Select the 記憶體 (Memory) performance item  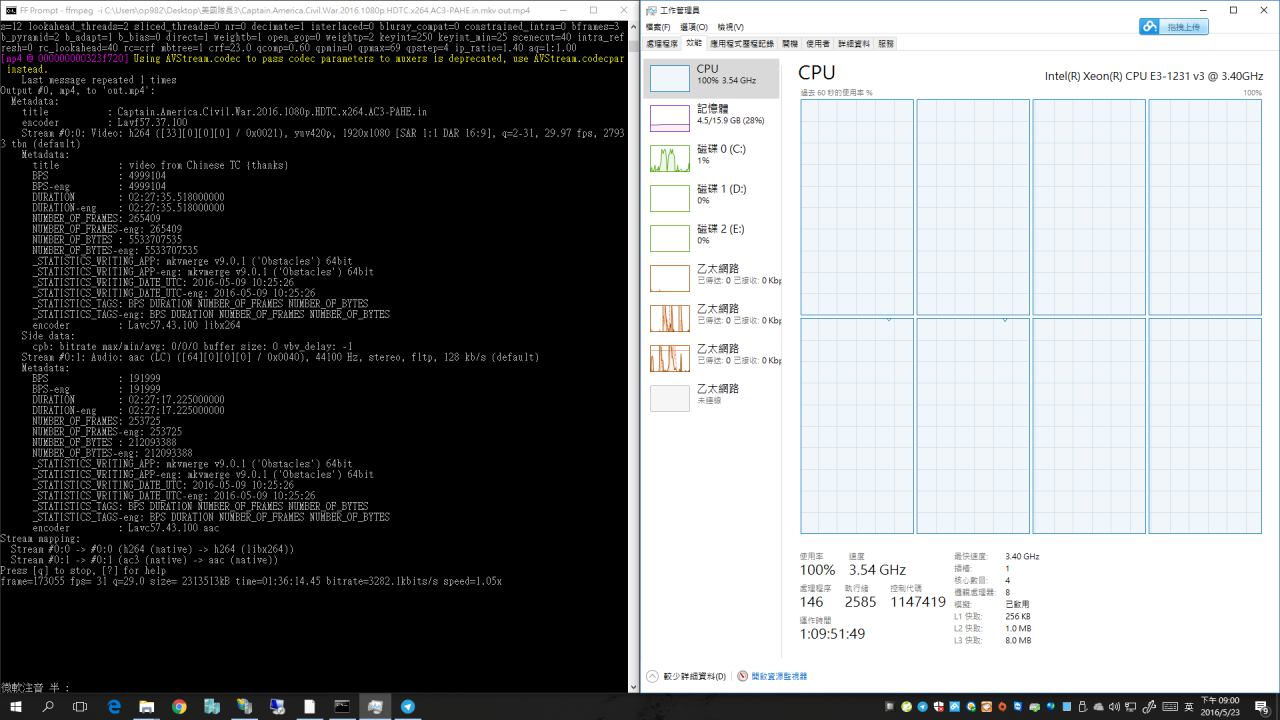tap(712, 115)
